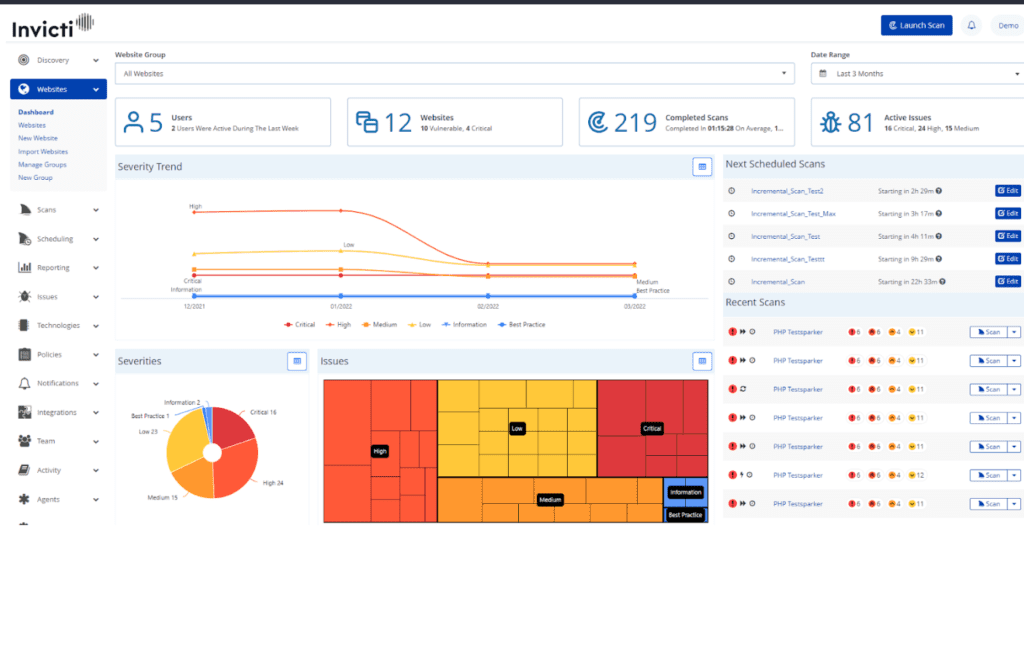Open the table view icon on Severity Trend
Screen dimensions: 1024x654
[701, 166]
